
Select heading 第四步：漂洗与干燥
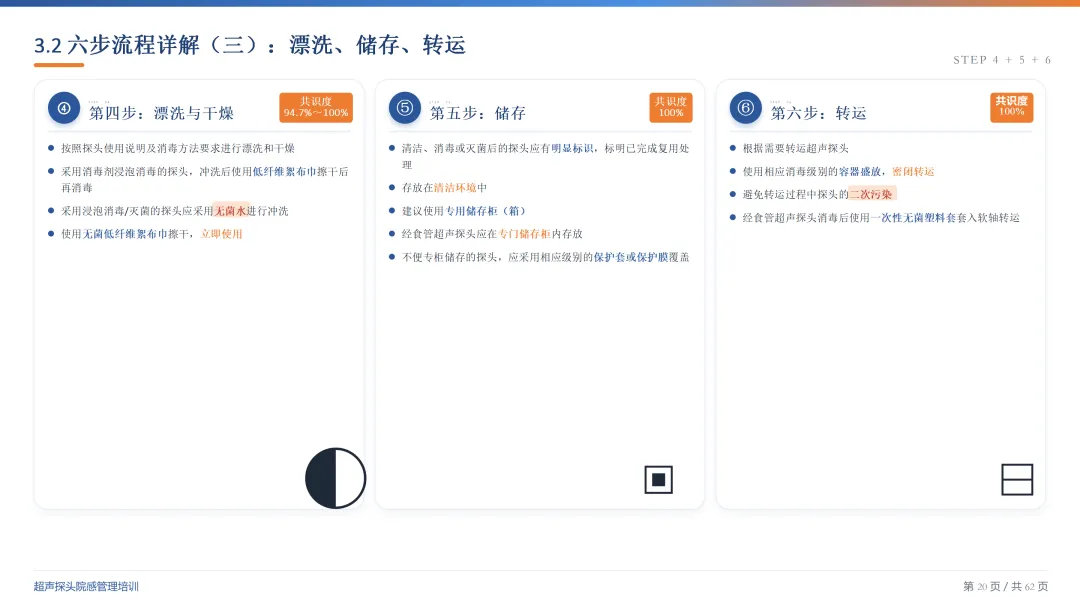[161, 113]
